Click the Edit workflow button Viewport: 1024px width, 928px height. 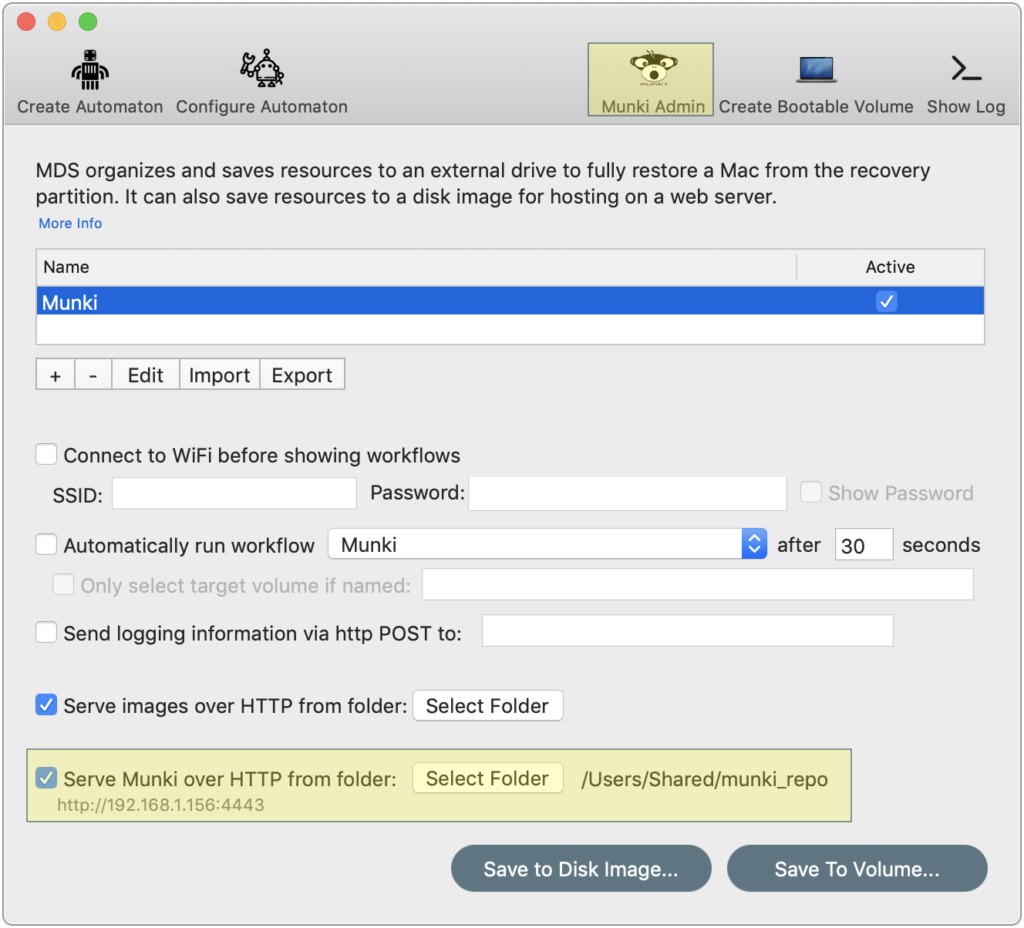[146, 375]
